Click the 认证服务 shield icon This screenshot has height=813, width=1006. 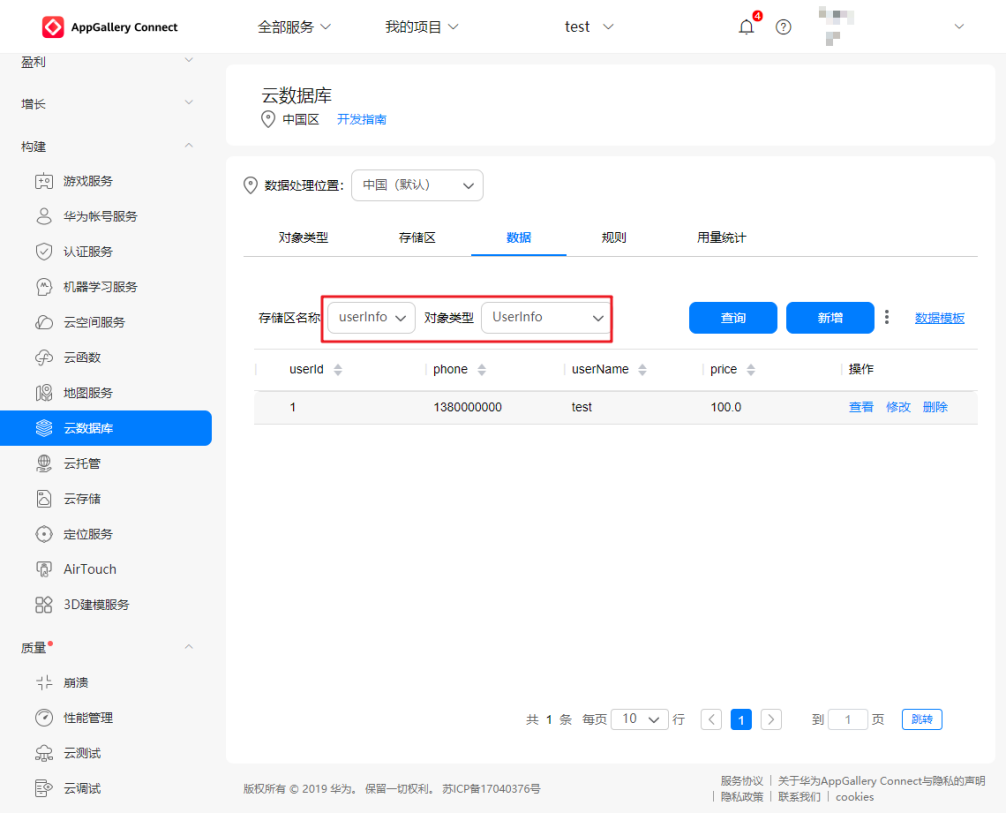[44, 252]
